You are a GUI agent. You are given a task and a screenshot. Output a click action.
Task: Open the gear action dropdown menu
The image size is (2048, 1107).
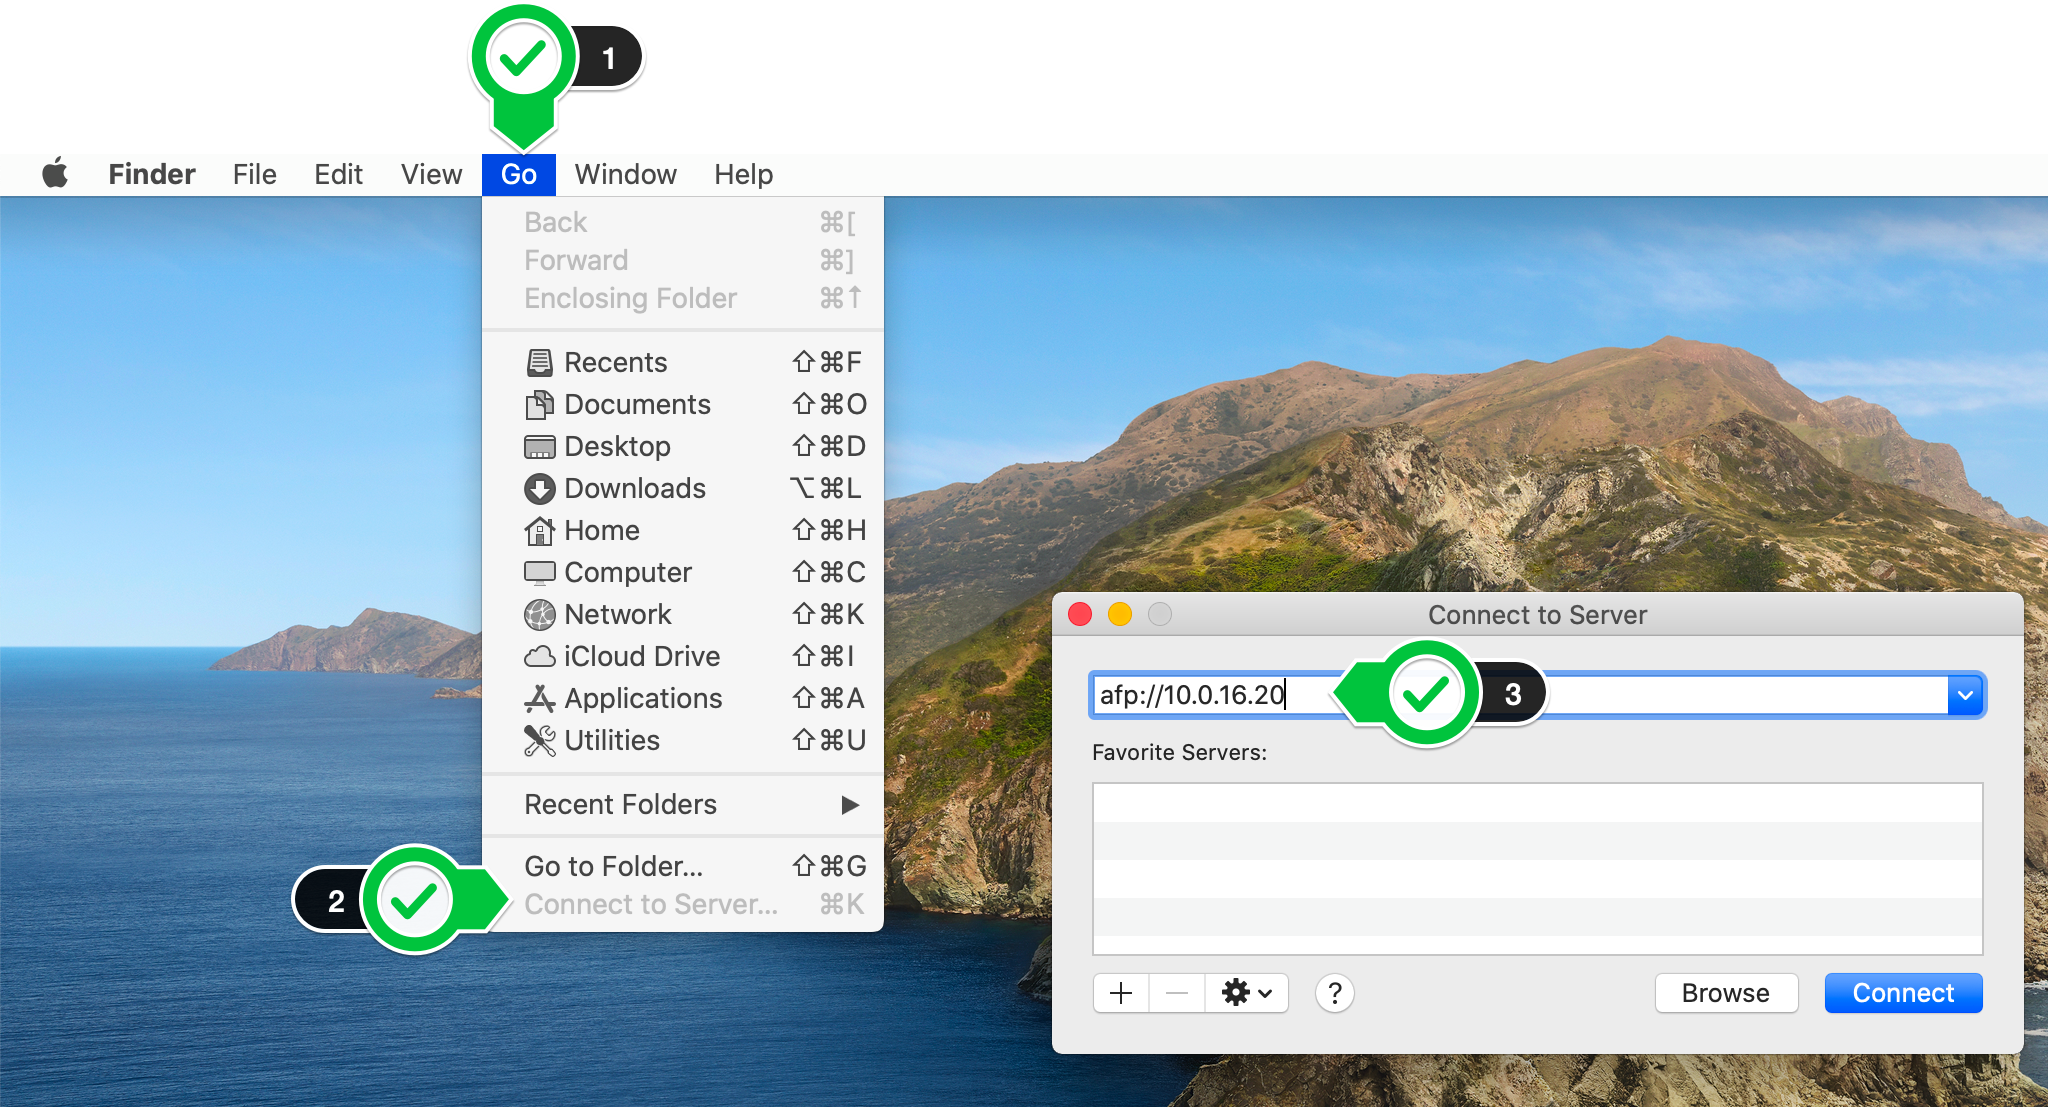coord(1246,993)
